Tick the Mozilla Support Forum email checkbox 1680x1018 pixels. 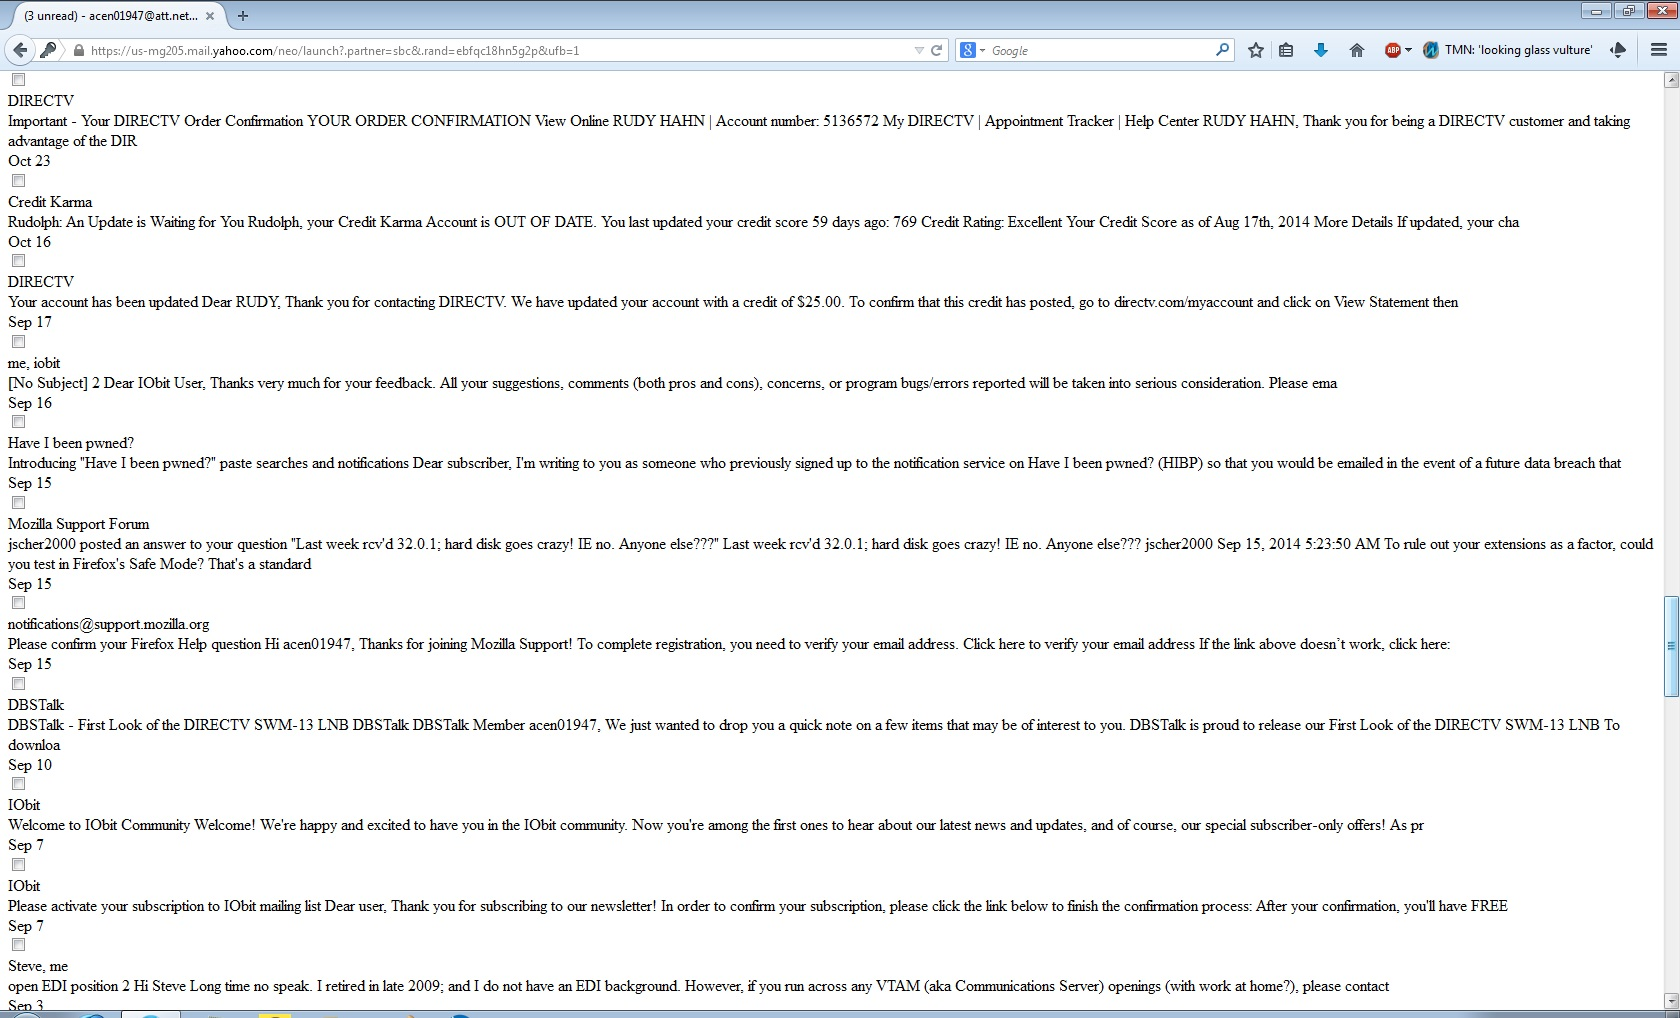[x=18, y=503]
